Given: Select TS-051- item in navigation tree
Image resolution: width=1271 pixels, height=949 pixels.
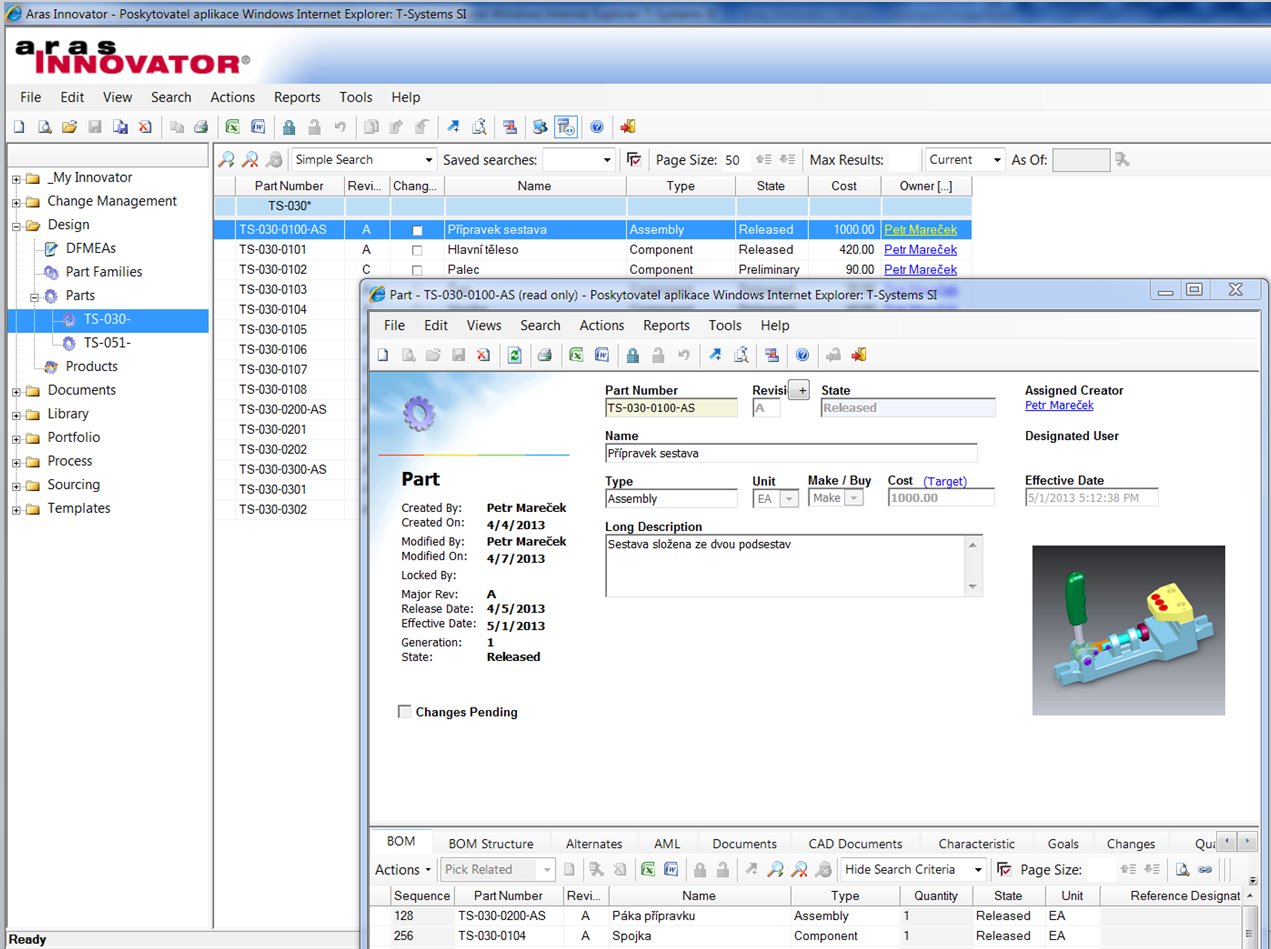Looking at the screenshot, I should (107, 343).
